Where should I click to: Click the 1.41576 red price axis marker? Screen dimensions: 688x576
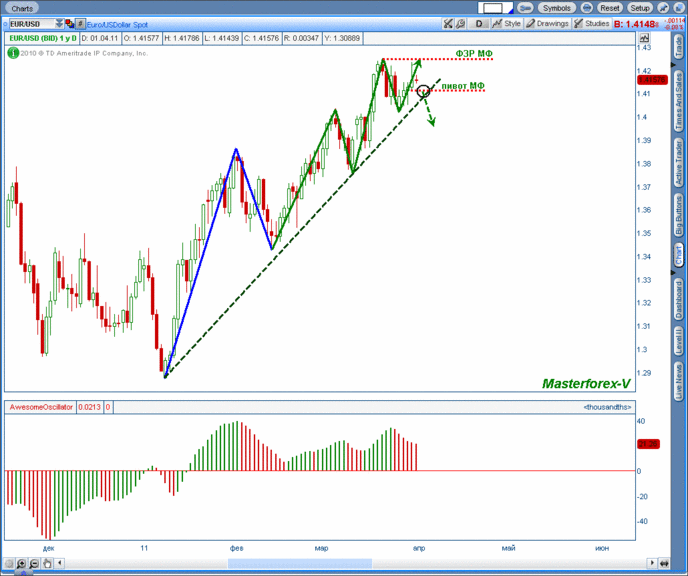(x=652, y=80)
